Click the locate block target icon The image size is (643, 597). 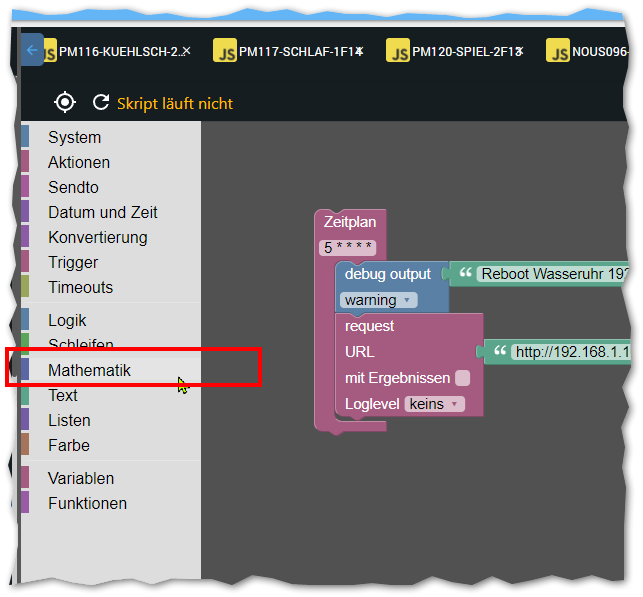point(65,102)
